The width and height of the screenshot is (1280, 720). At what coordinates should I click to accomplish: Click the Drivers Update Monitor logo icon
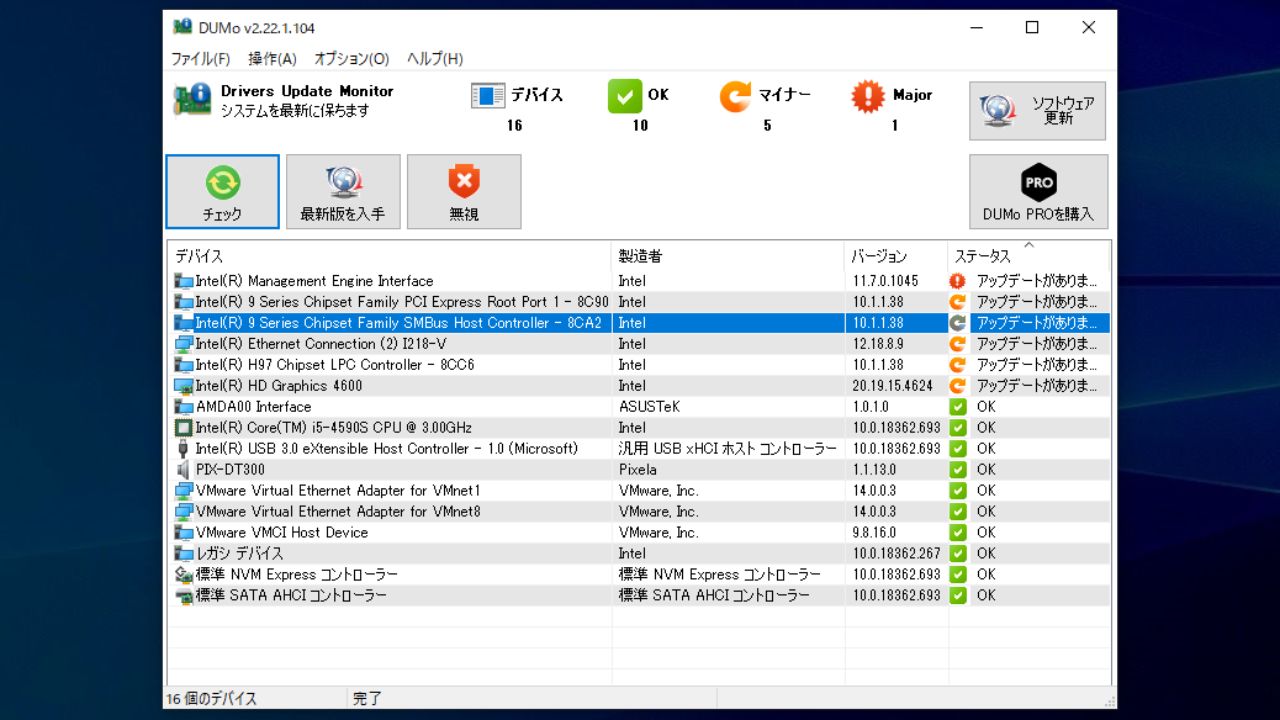coord(192,100)
